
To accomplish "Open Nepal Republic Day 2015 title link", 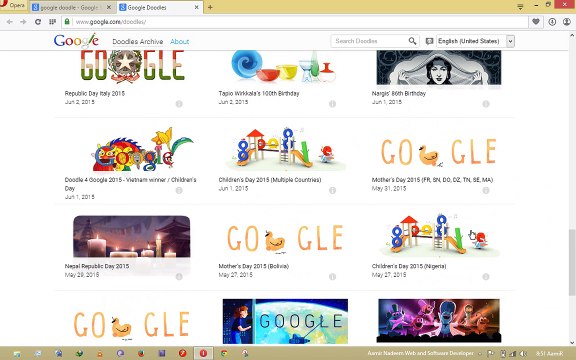I will tap(97, 266).
